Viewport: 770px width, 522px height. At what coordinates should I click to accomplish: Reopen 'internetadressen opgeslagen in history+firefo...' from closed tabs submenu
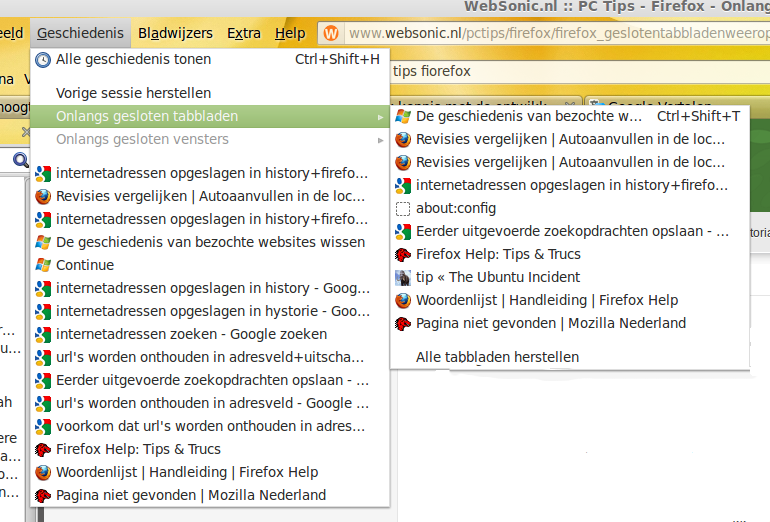coord(570,185)
